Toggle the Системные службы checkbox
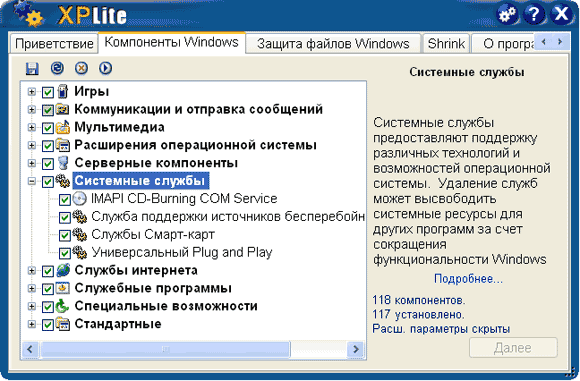Image resolution: width=580 pixels, height=381 pixels. [48, 182]
